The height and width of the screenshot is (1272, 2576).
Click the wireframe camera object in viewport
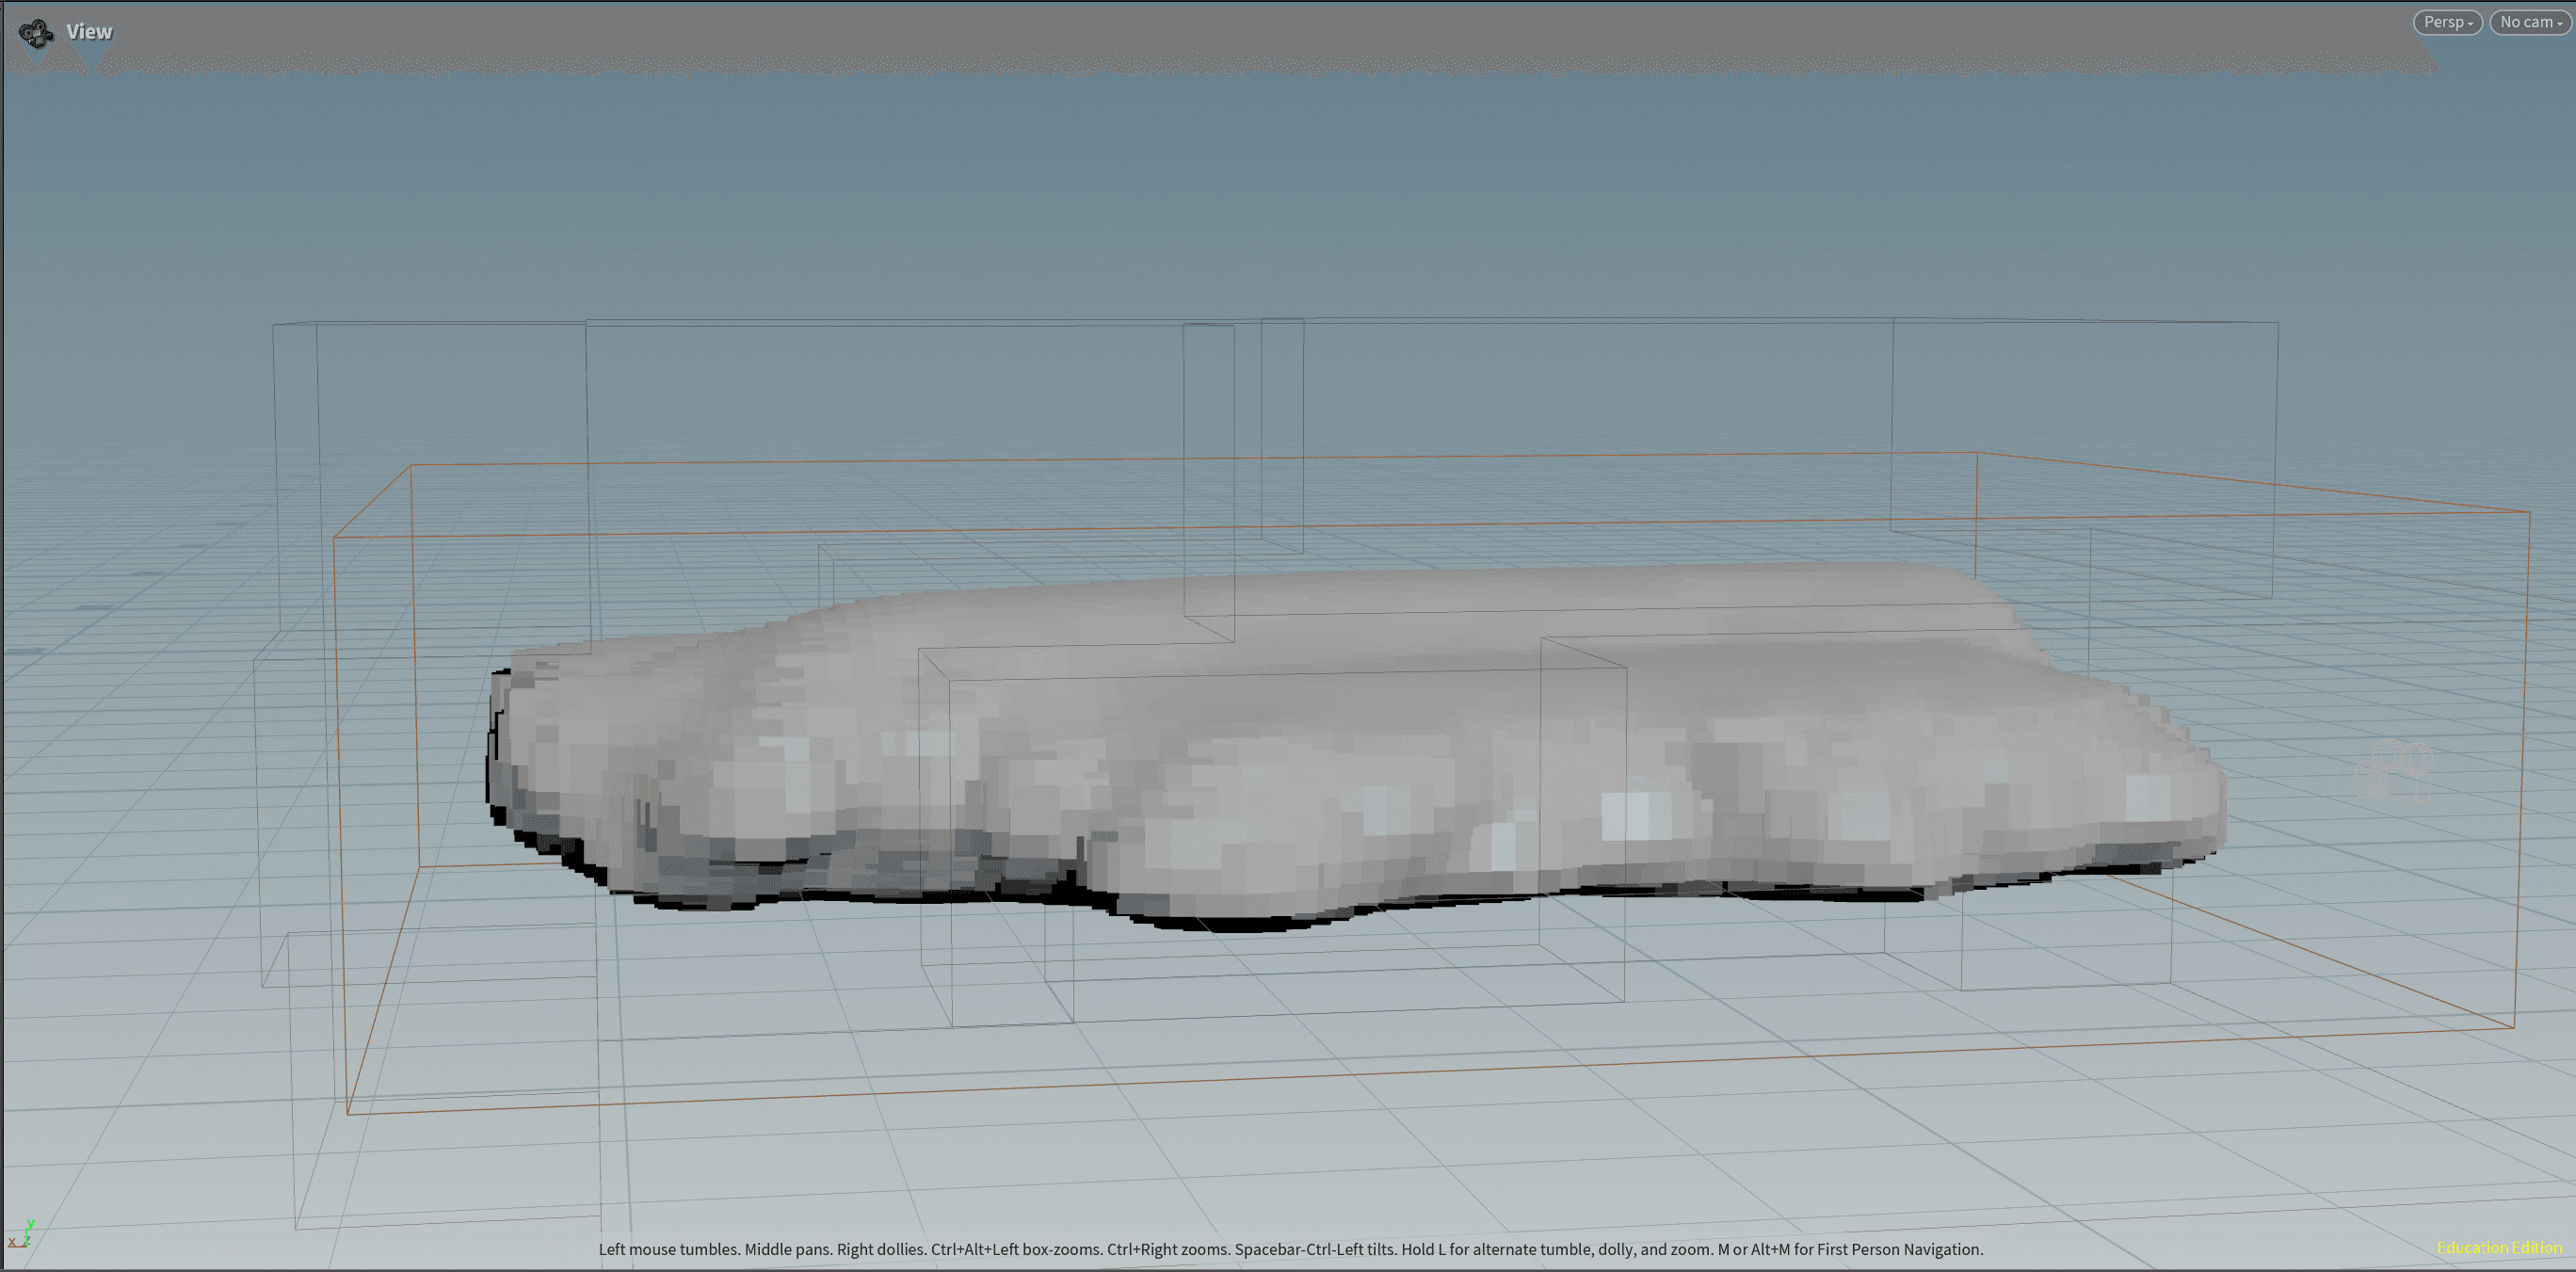[x=2395, y=771]
